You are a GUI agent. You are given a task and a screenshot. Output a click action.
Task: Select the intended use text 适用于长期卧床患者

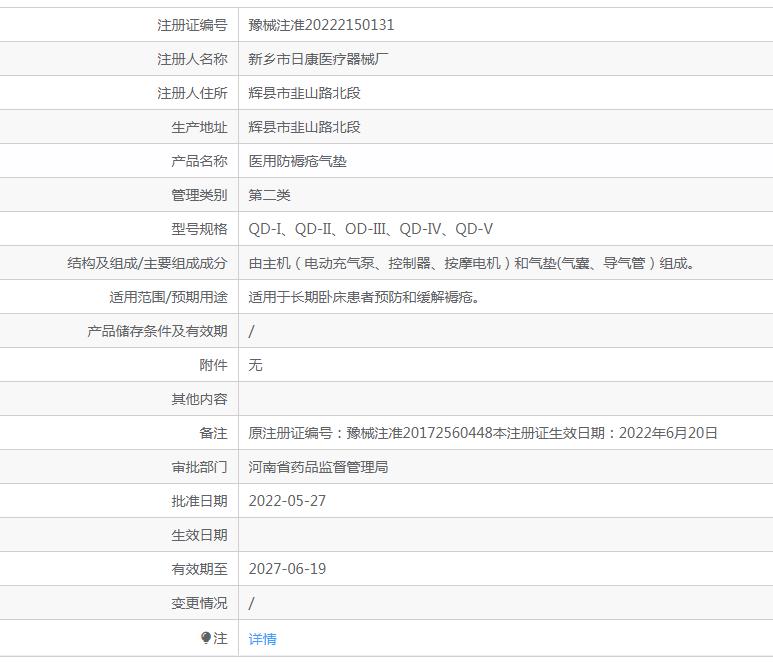click(x=364, y=297)
